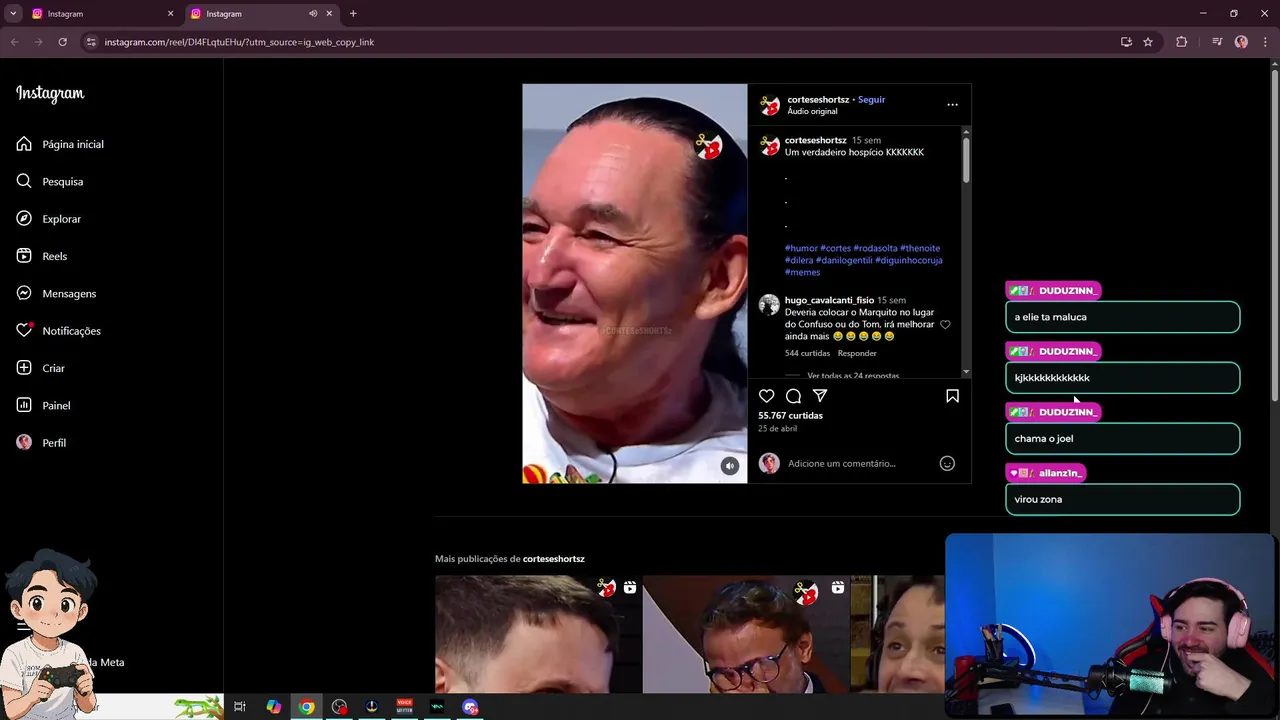Open Notificações heart in the sidebar
The image size is (1280, 720).
coord(59,331)
